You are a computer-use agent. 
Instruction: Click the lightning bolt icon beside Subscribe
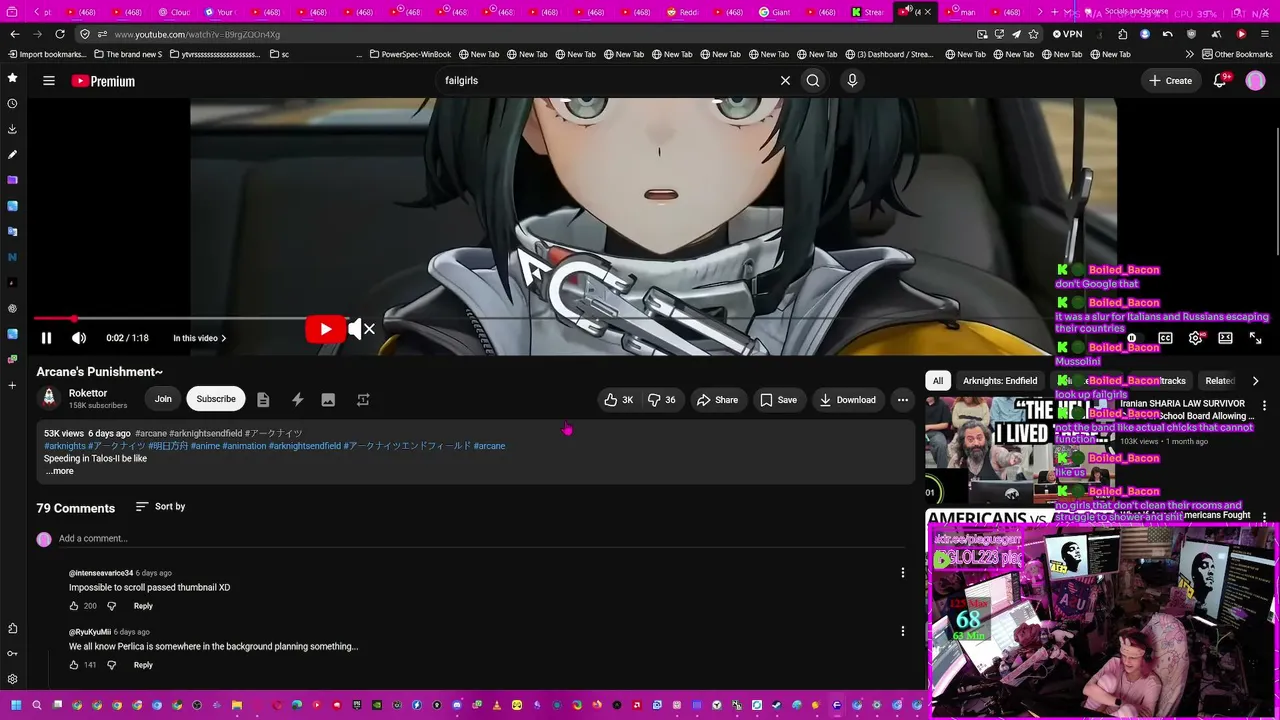[x=297, y=400]
